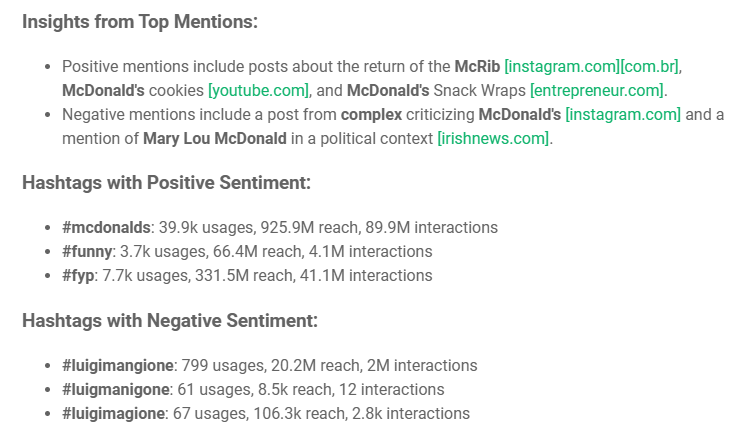The height and width of the screenshot is (434, 753).
Task: Click the bold #funny hashtag
Action: pos(86,252)
